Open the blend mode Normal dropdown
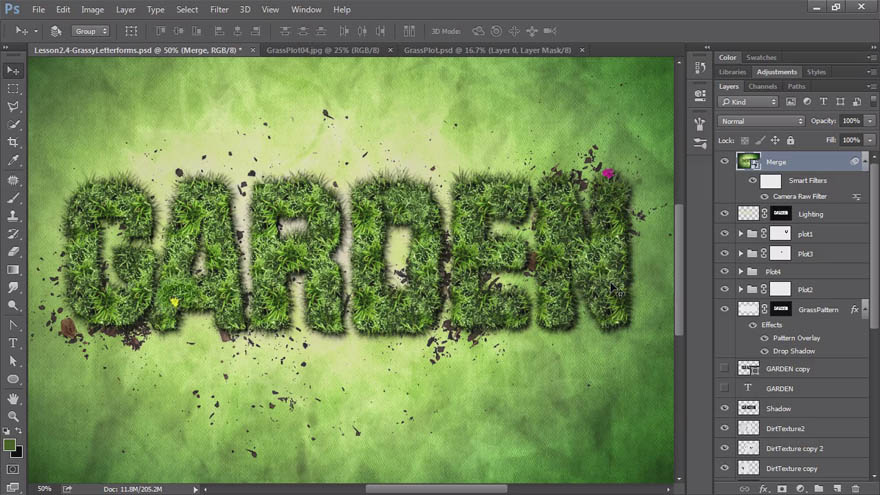This screenshot has height=495, width=880. tap(761, 121)
